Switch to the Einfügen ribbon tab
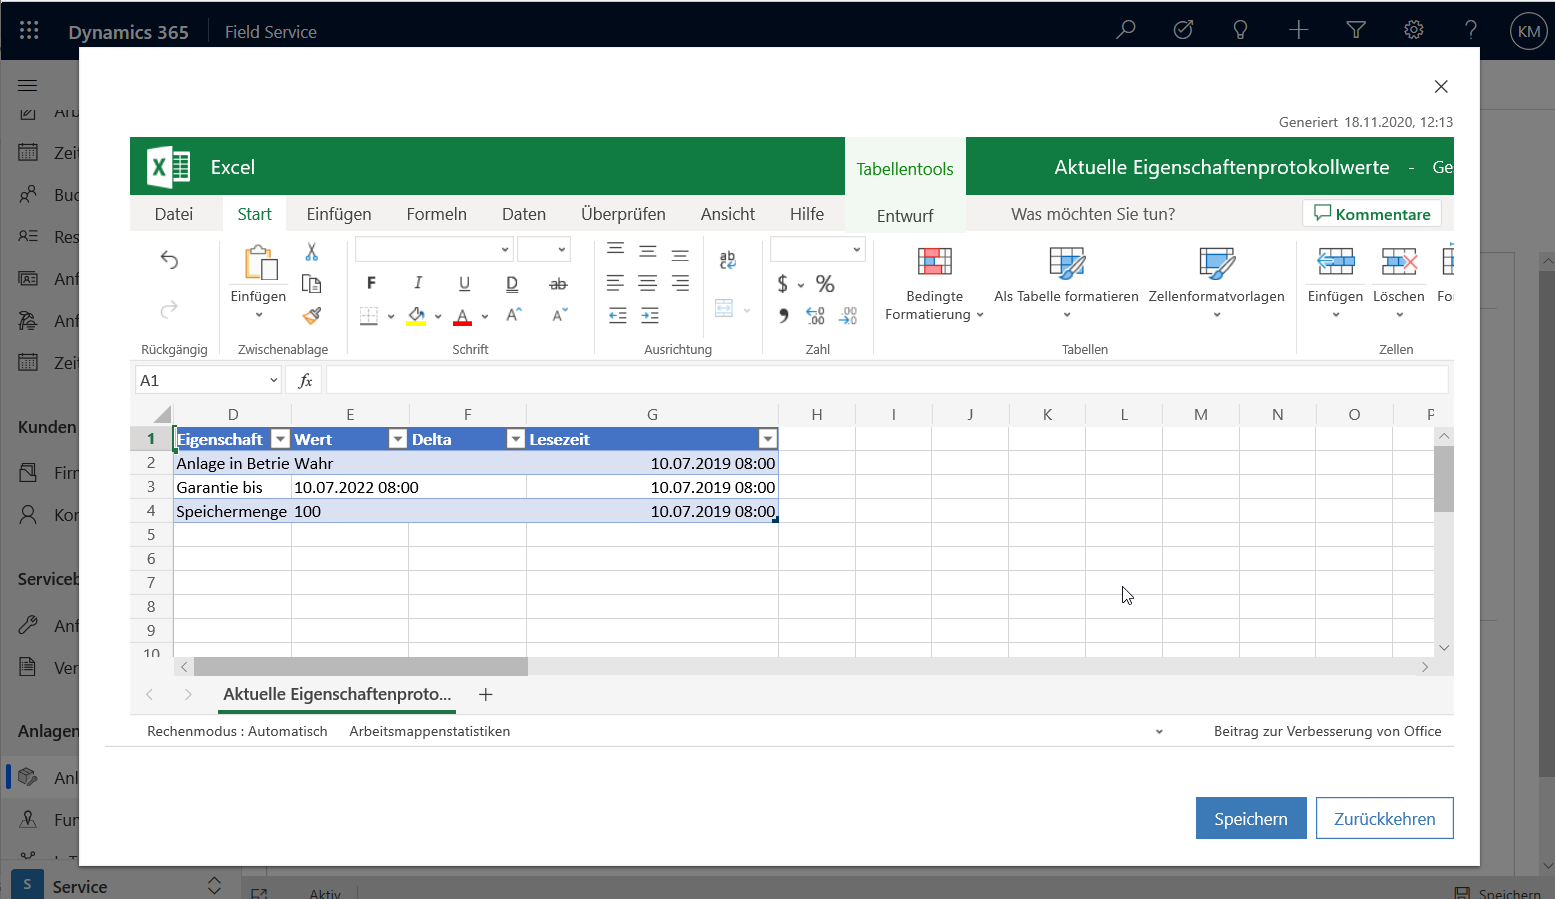This screenshot has width=1555, height=899. pyautogui.click(x=338, y=214)
